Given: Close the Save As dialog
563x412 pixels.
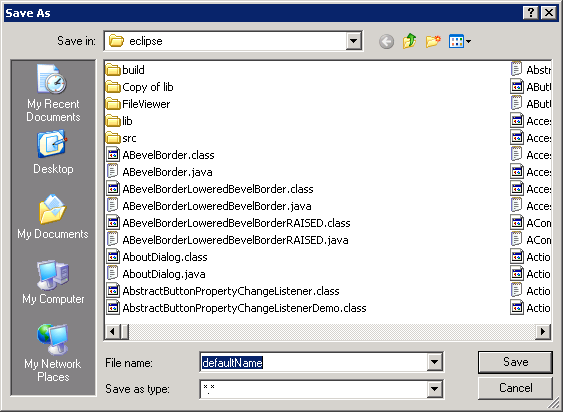Looking at the screenshot, I should 549,13.
